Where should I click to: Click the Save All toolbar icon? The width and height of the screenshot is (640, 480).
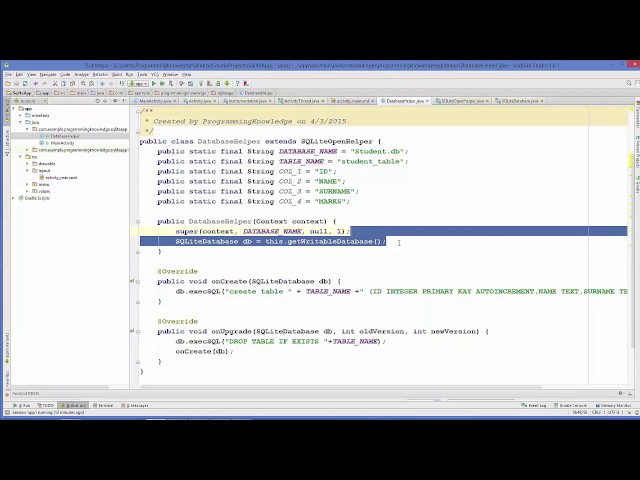[x=16, y=83]
